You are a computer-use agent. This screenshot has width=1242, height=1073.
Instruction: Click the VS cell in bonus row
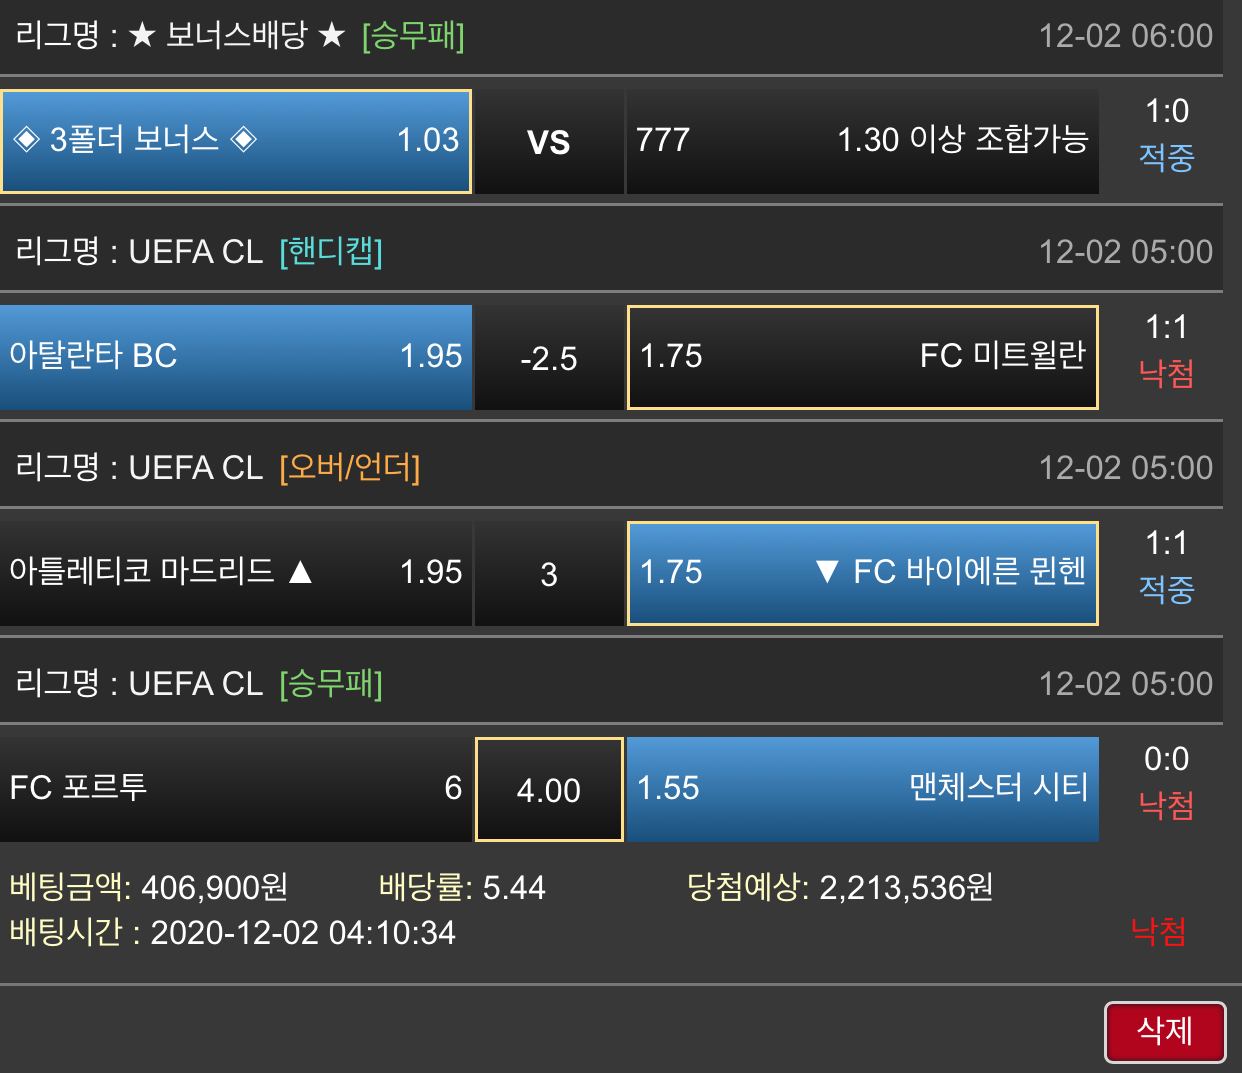click(549, 142)
